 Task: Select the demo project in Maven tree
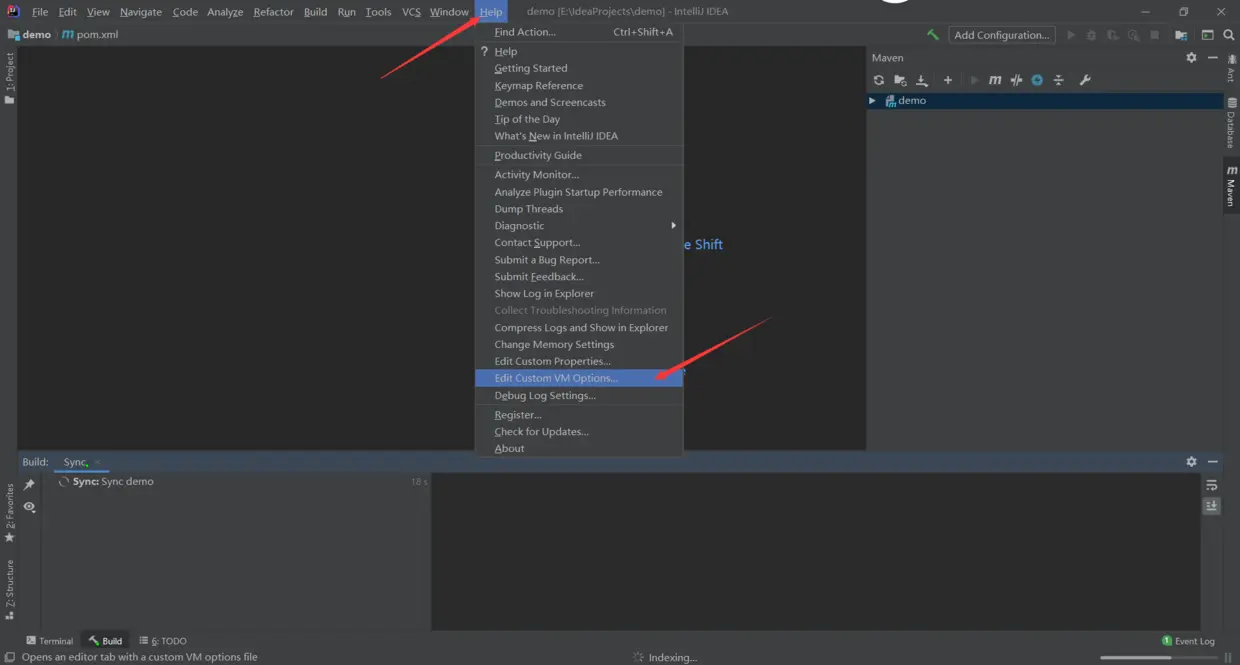click(x=1045, y=101)
